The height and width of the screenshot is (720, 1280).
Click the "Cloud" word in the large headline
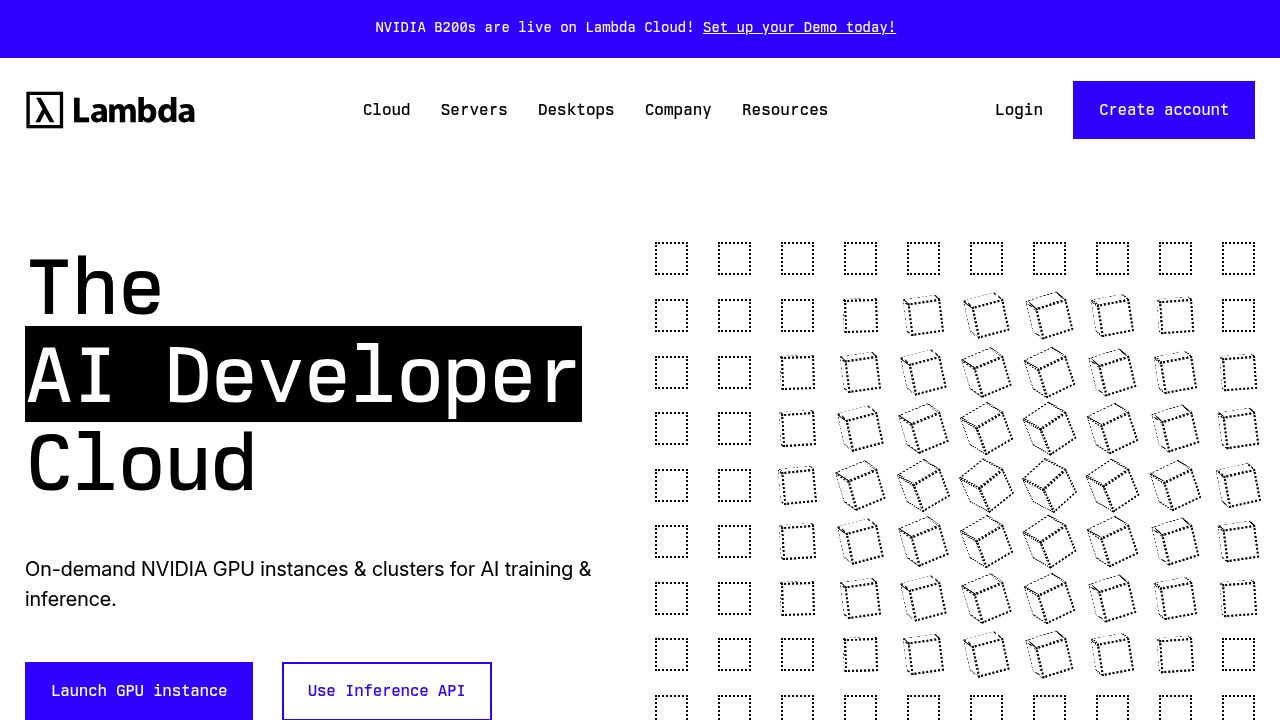tap(142, 463)
